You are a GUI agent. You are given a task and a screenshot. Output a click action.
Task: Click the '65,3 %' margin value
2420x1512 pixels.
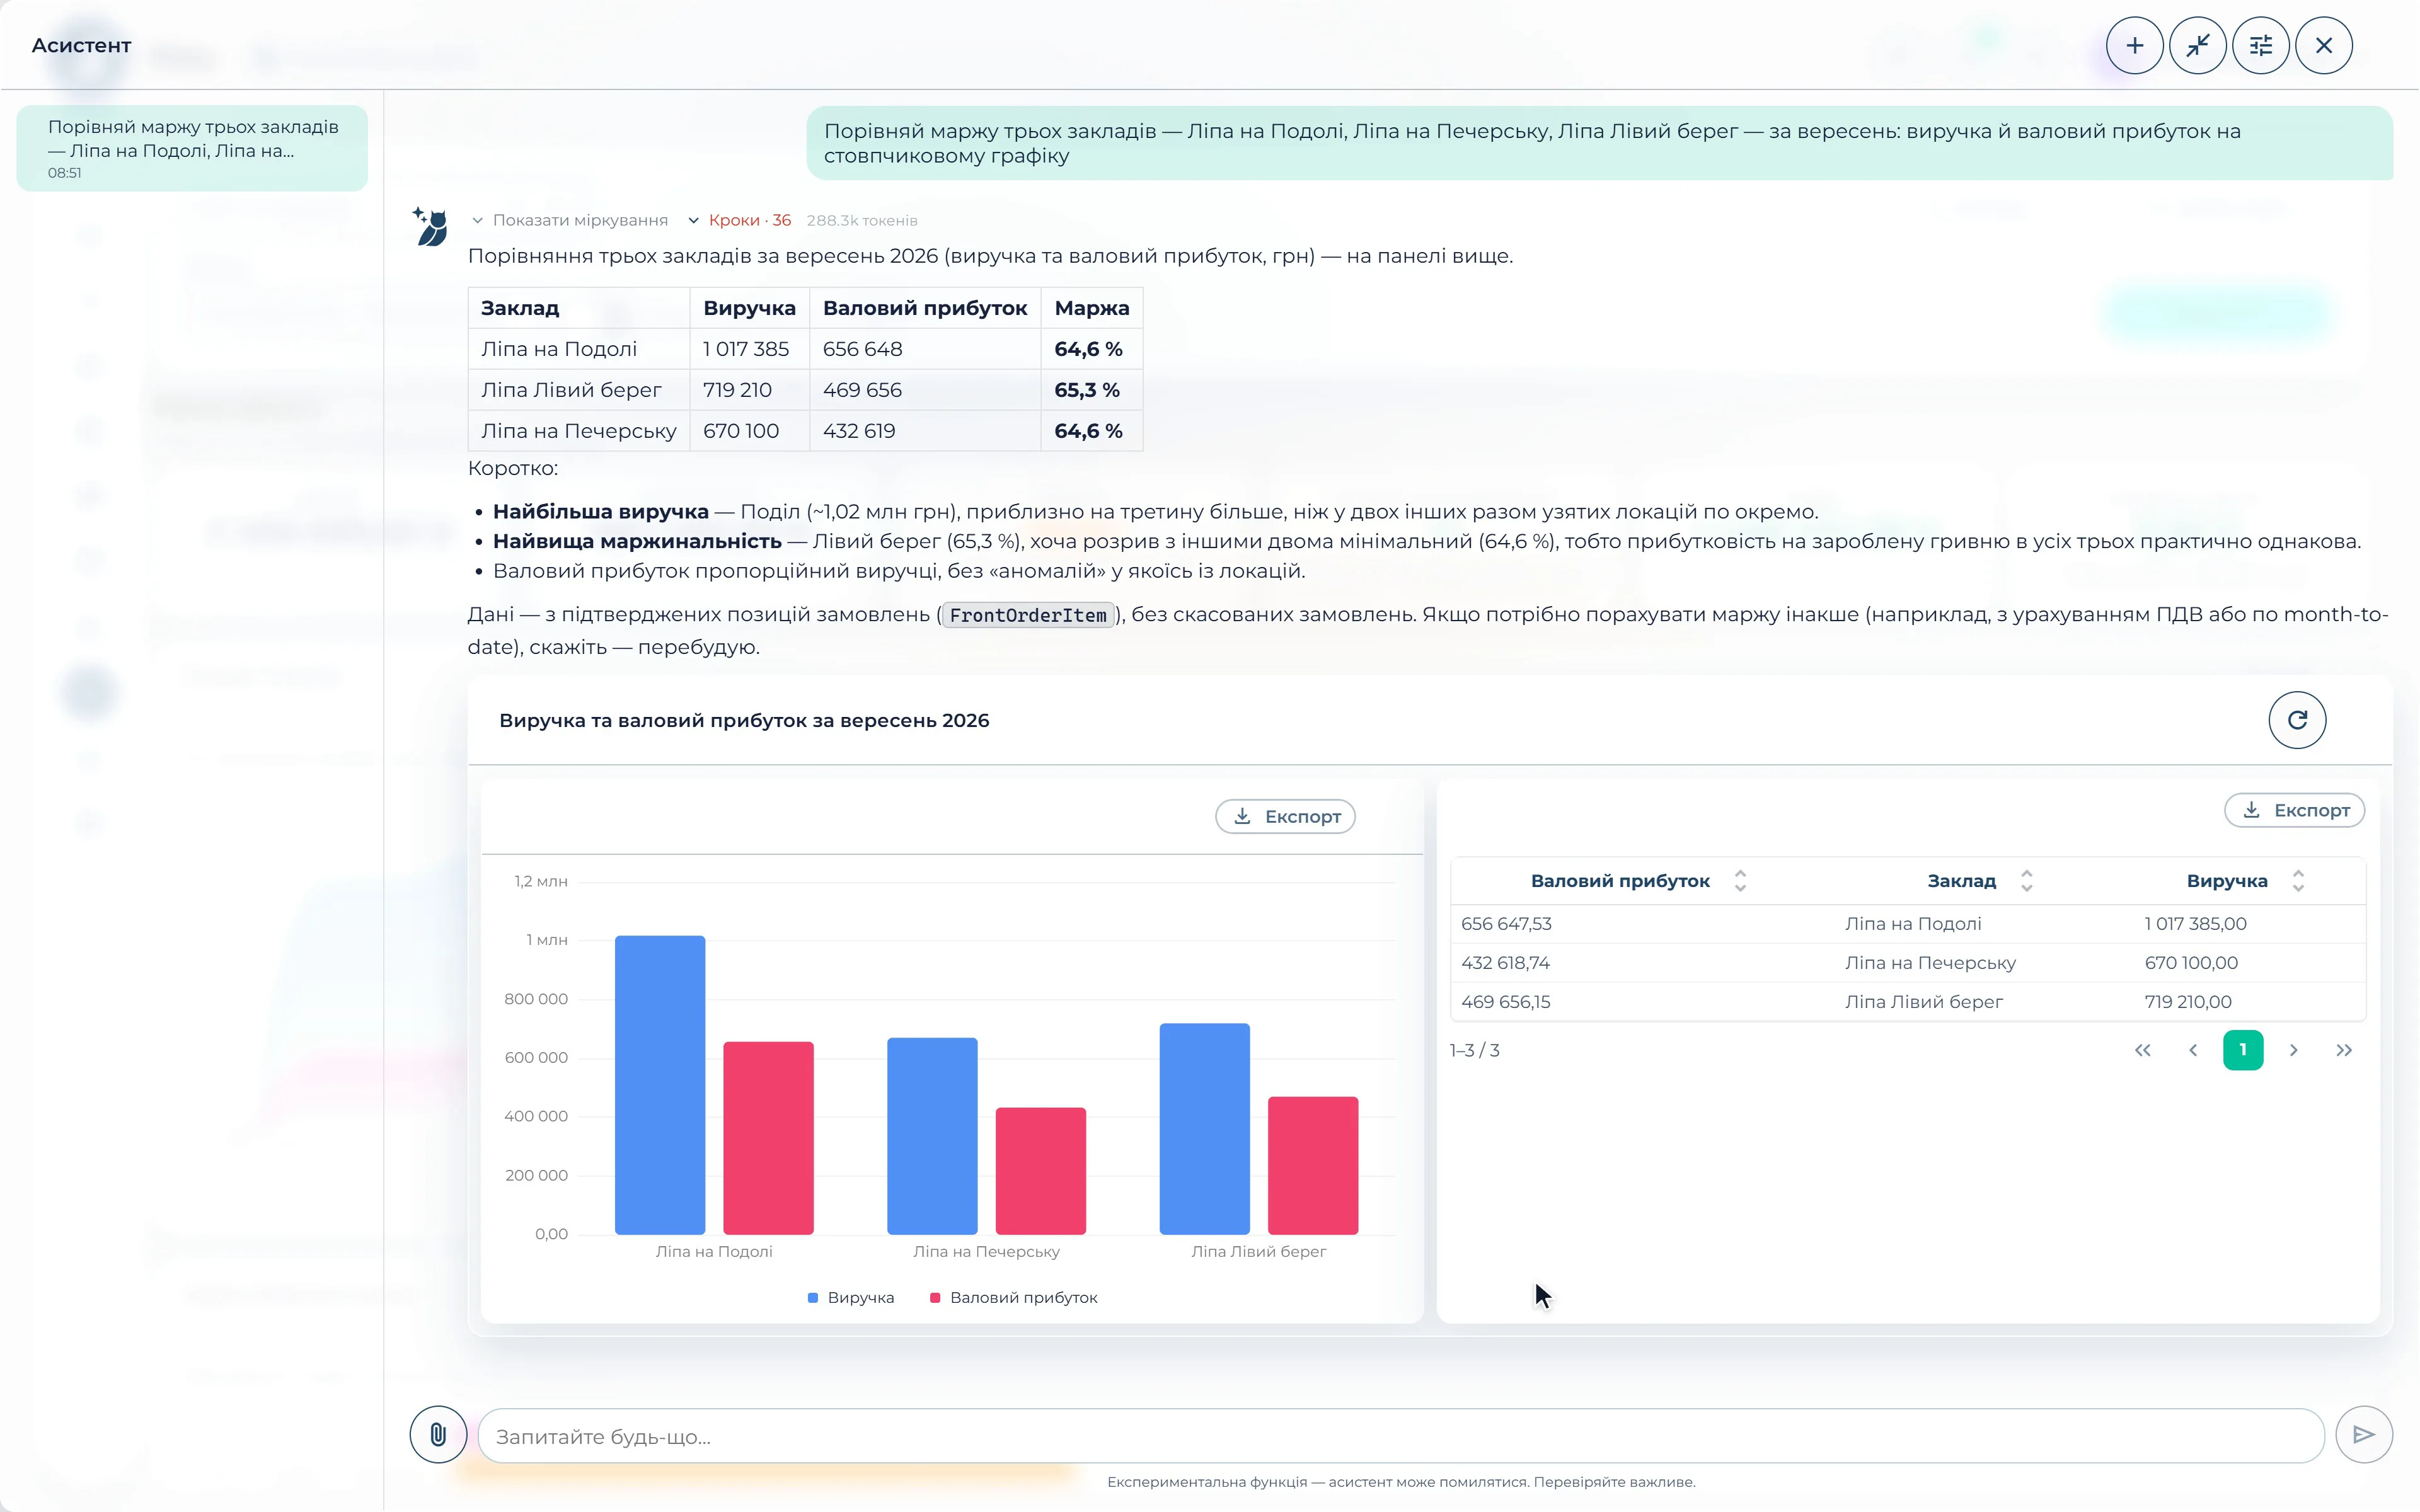pos(1087,390)
